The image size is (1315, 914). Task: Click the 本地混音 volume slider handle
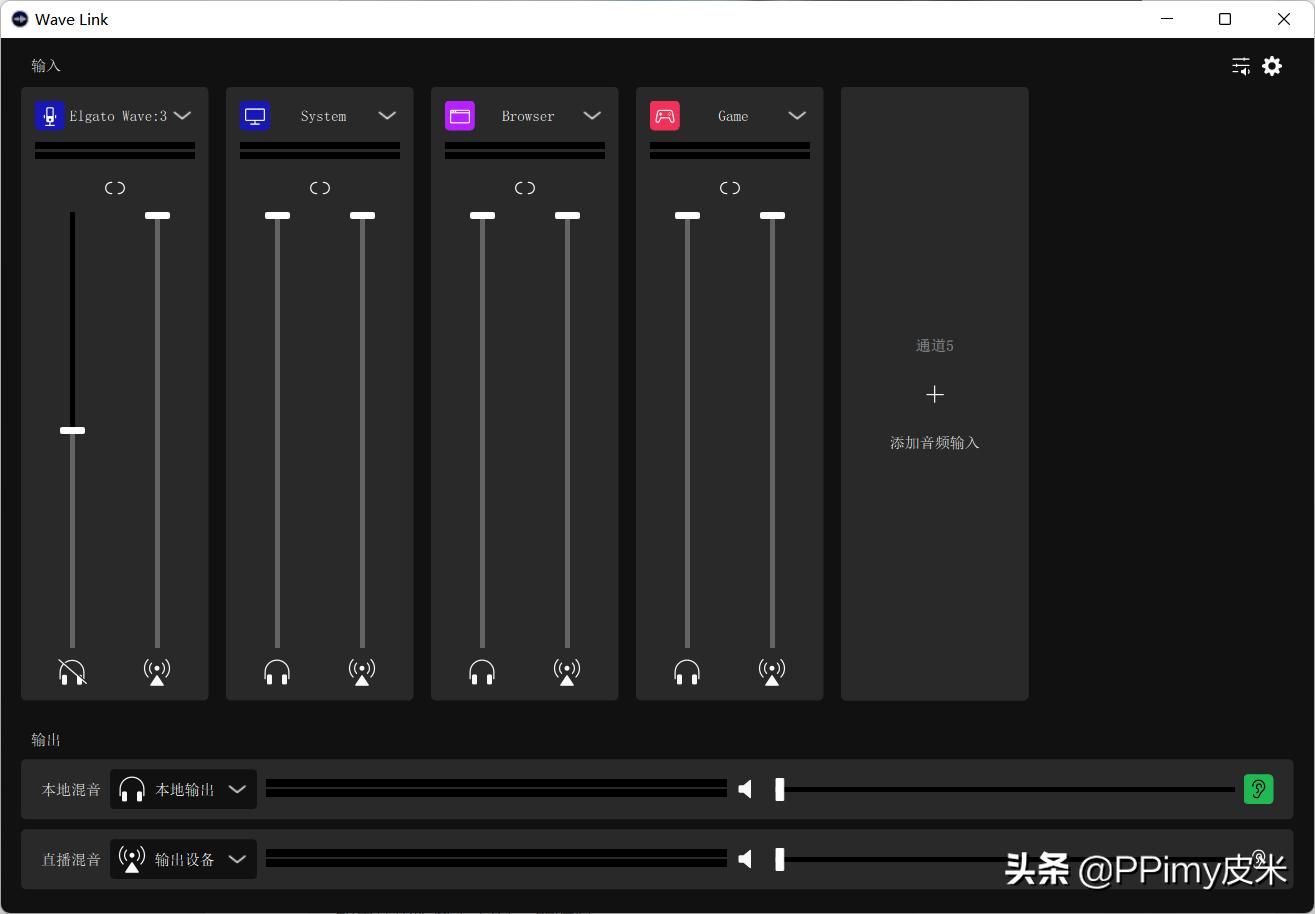(x=780, y=788)
